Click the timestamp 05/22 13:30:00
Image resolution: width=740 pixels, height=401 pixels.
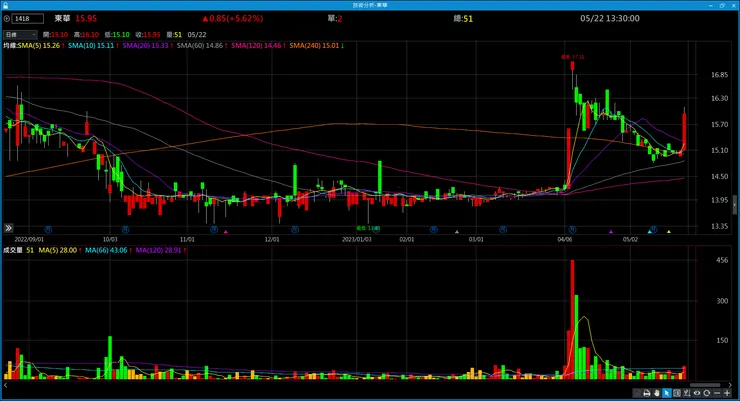(x=610, y=18)
